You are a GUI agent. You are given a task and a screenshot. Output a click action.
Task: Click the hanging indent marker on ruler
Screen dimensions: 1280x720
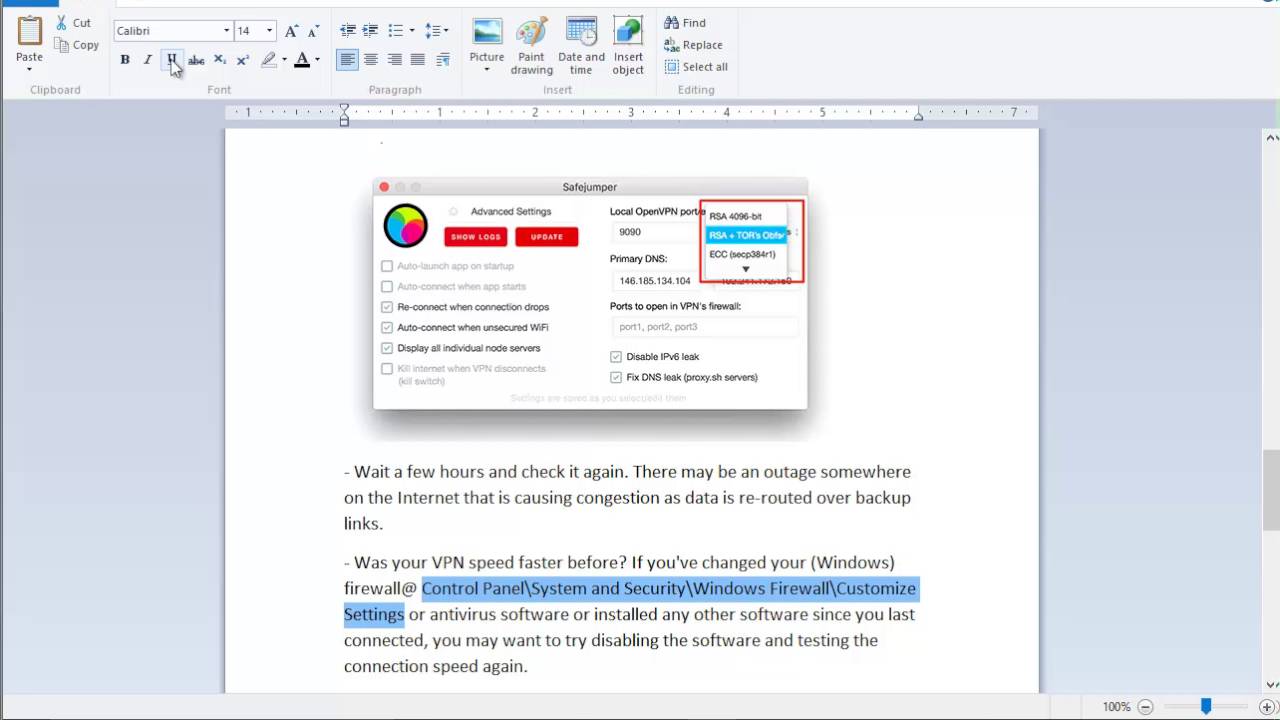[344, 116]
